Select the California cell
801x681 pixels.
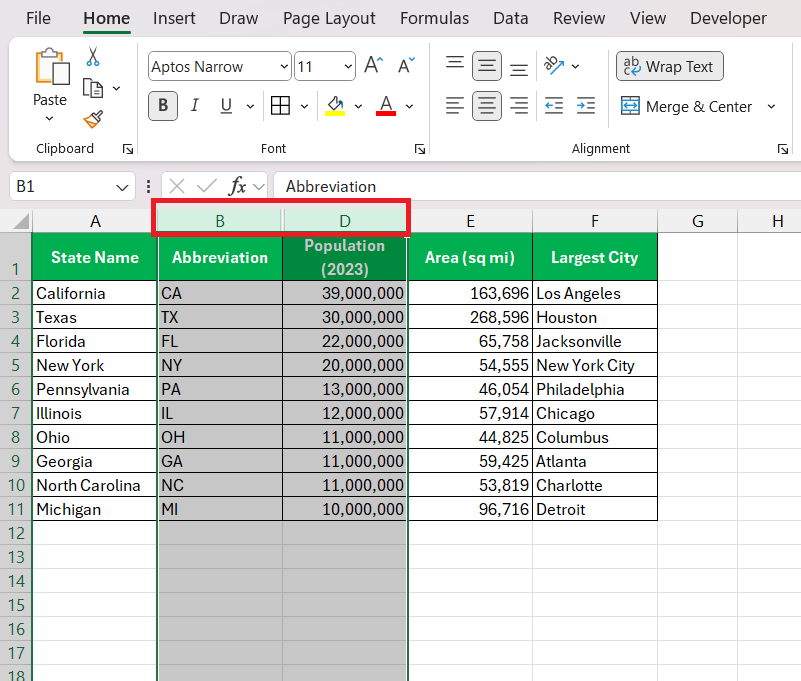(95, 293)
